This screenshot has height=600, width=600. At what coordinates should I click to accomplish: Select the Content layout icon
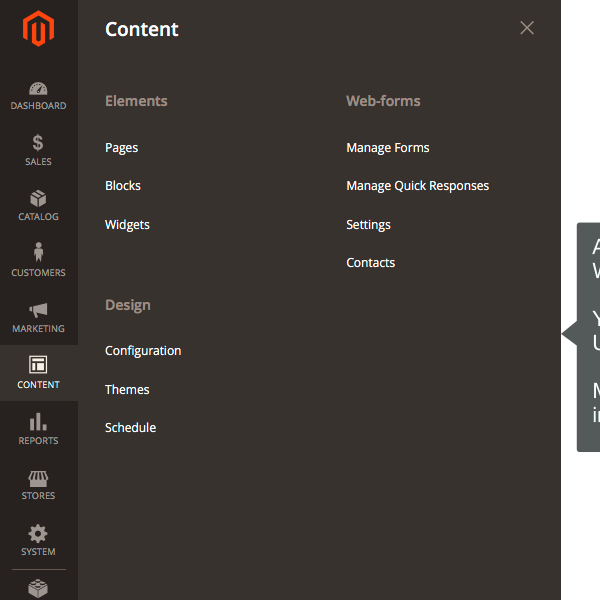tap(38, 365)
